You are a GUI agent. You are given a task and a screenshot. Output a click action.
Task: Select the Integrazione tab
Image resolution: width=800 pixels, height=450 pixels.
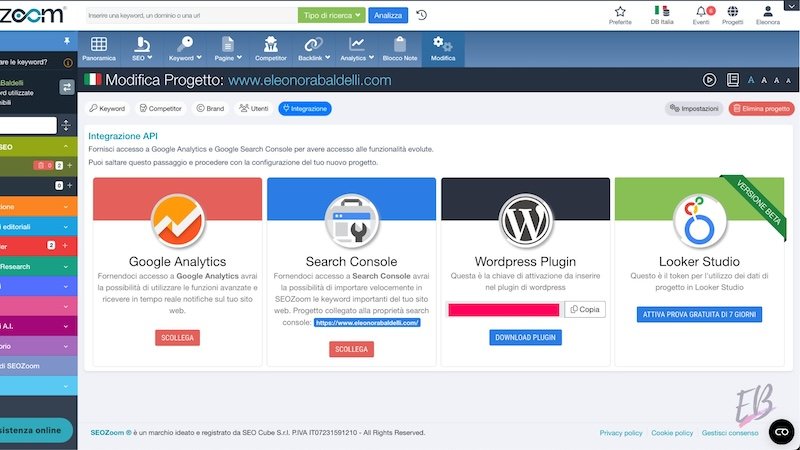[305, 109]
